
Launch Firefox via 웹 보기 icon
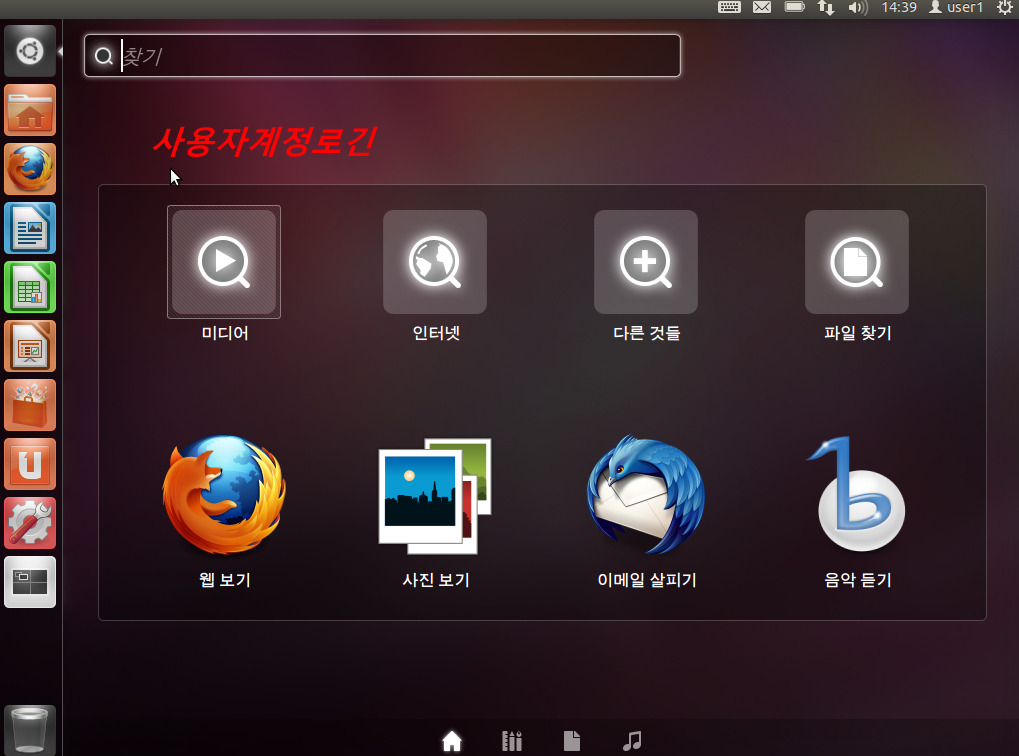click(x=224, y=495)
